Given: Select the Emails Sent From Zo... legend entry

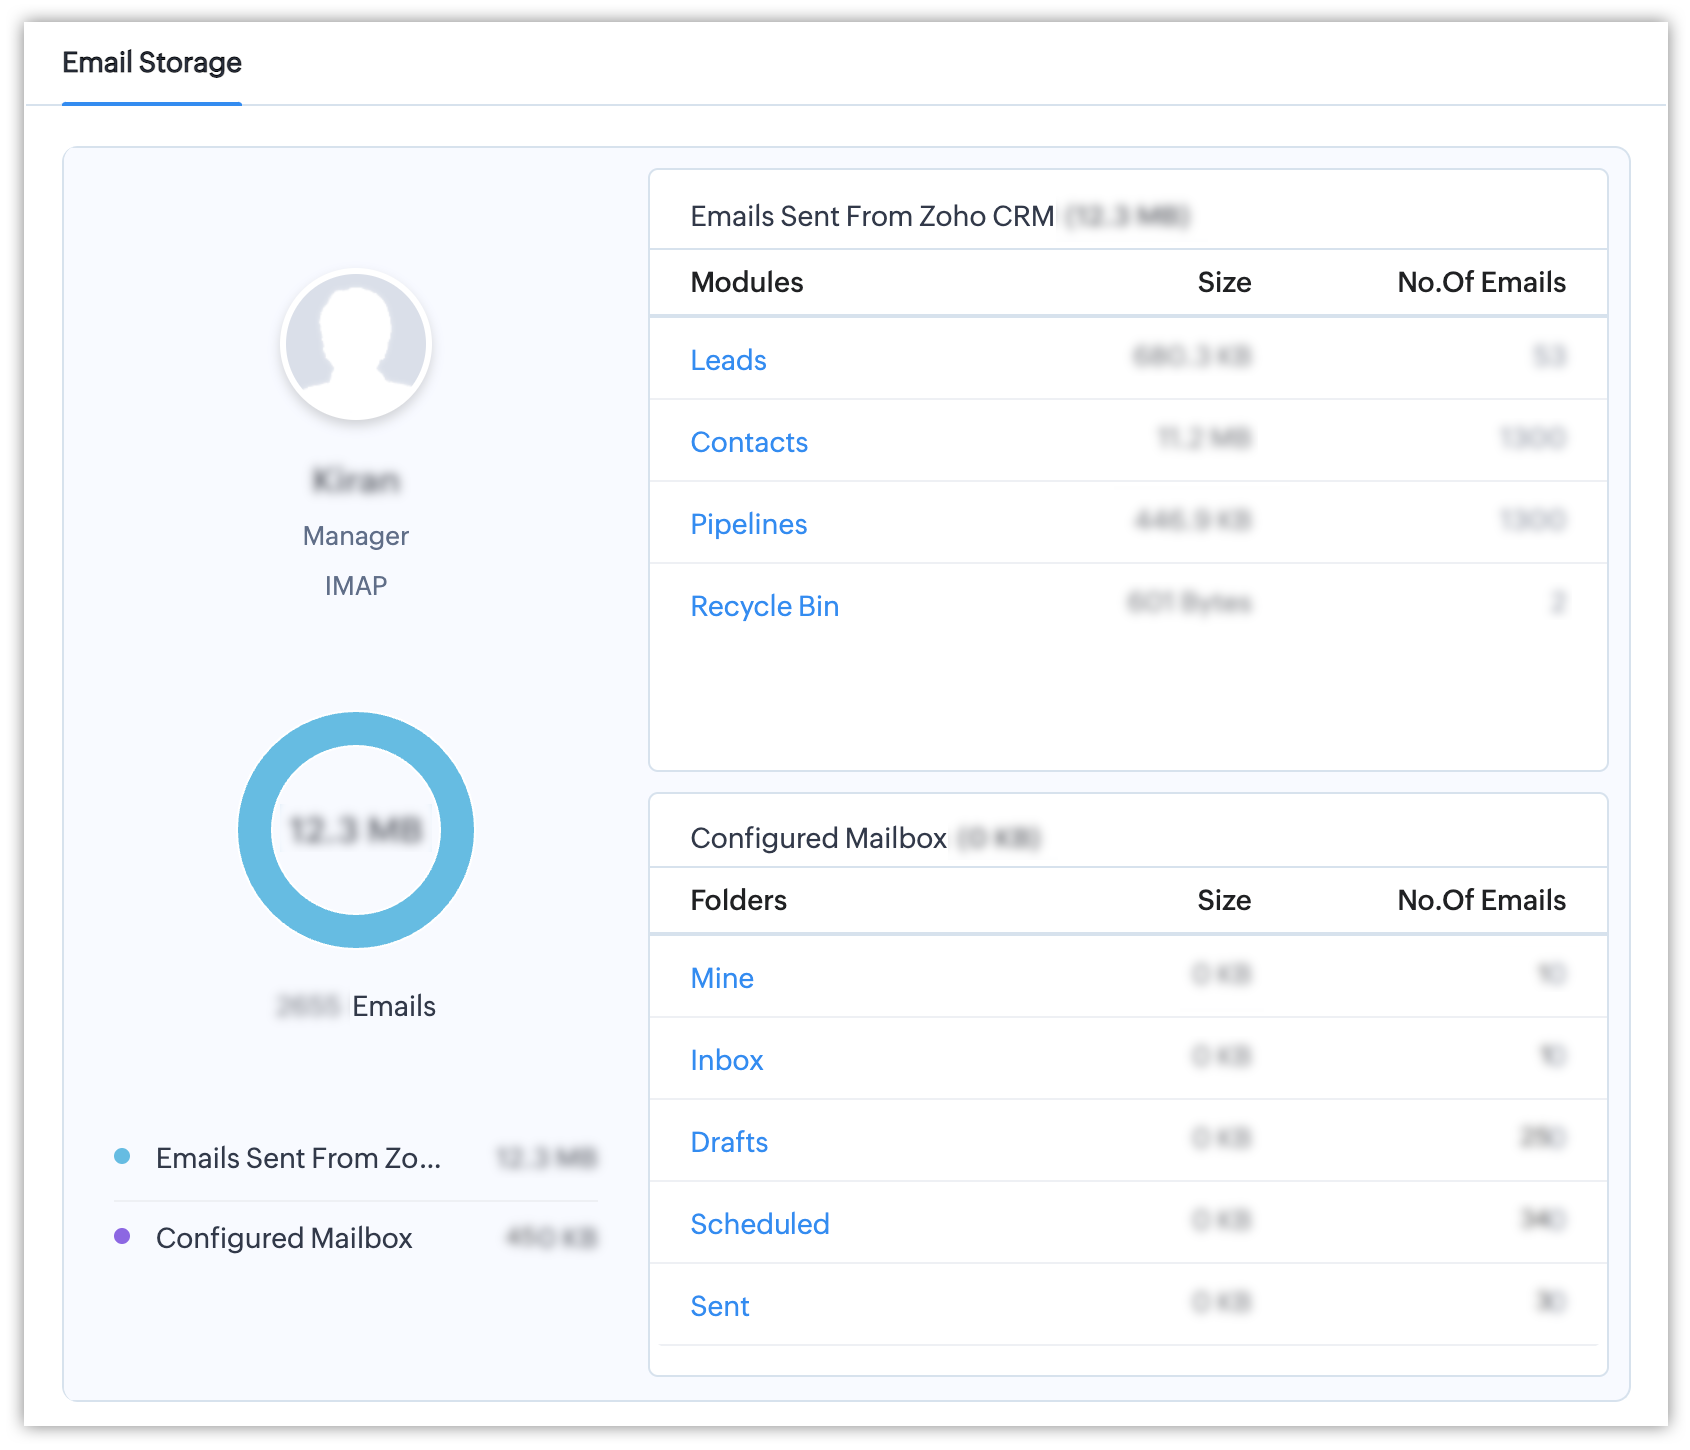Looking at the screenshot, I should (x=298, y=1158).
